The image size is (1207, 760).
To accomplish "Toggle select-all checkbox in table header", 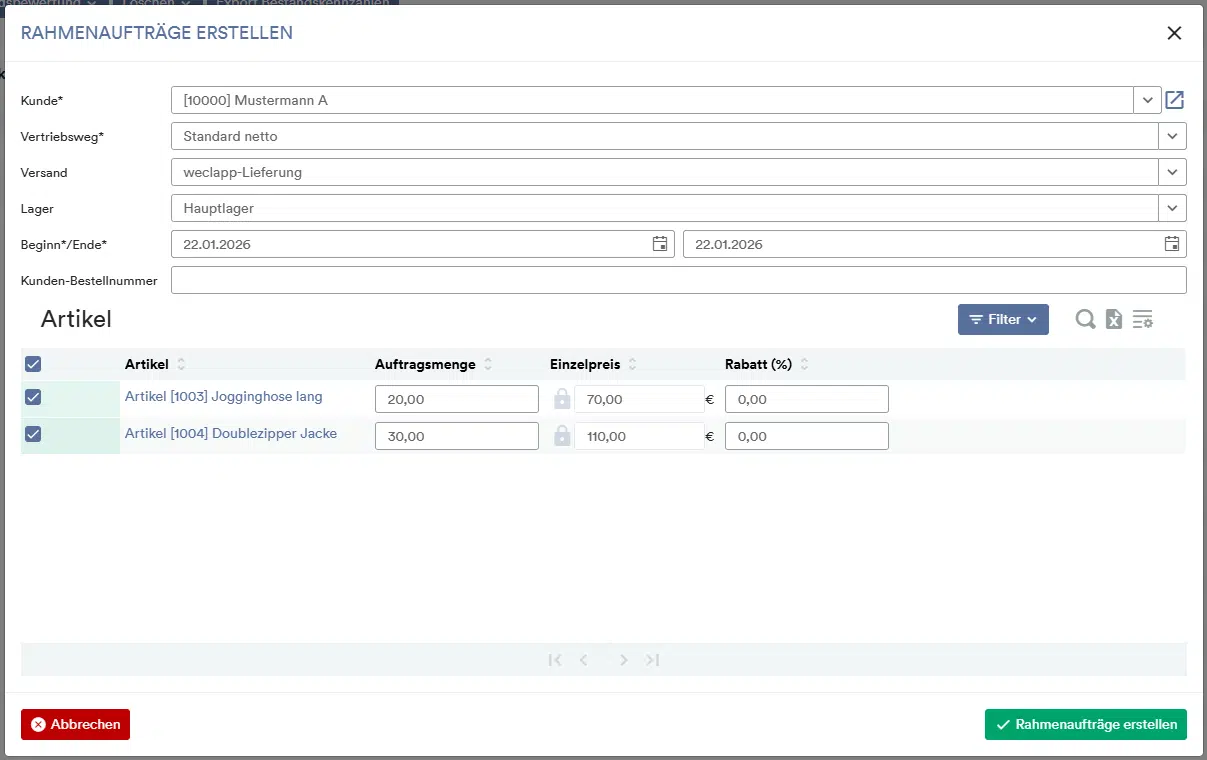I will (33, 364).
